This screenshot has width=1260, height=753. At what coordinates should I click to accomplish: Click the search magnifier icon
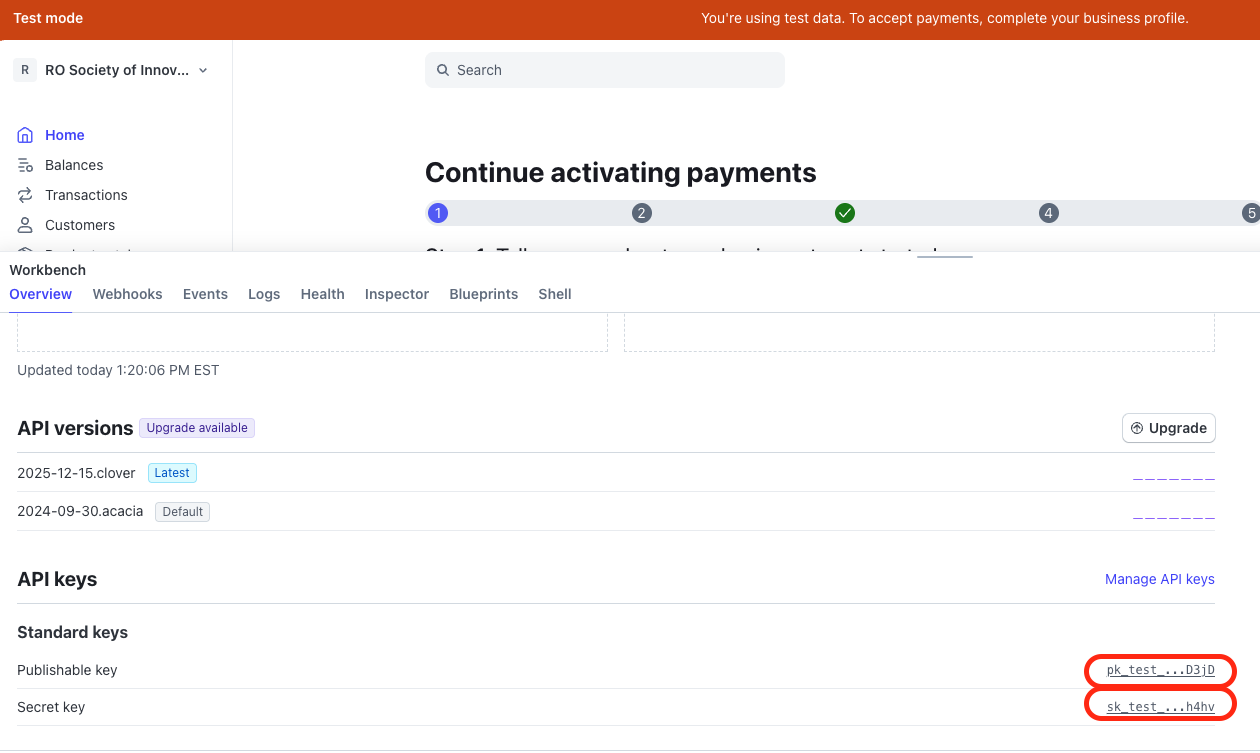pyautogui.click(x=443, y=70)
